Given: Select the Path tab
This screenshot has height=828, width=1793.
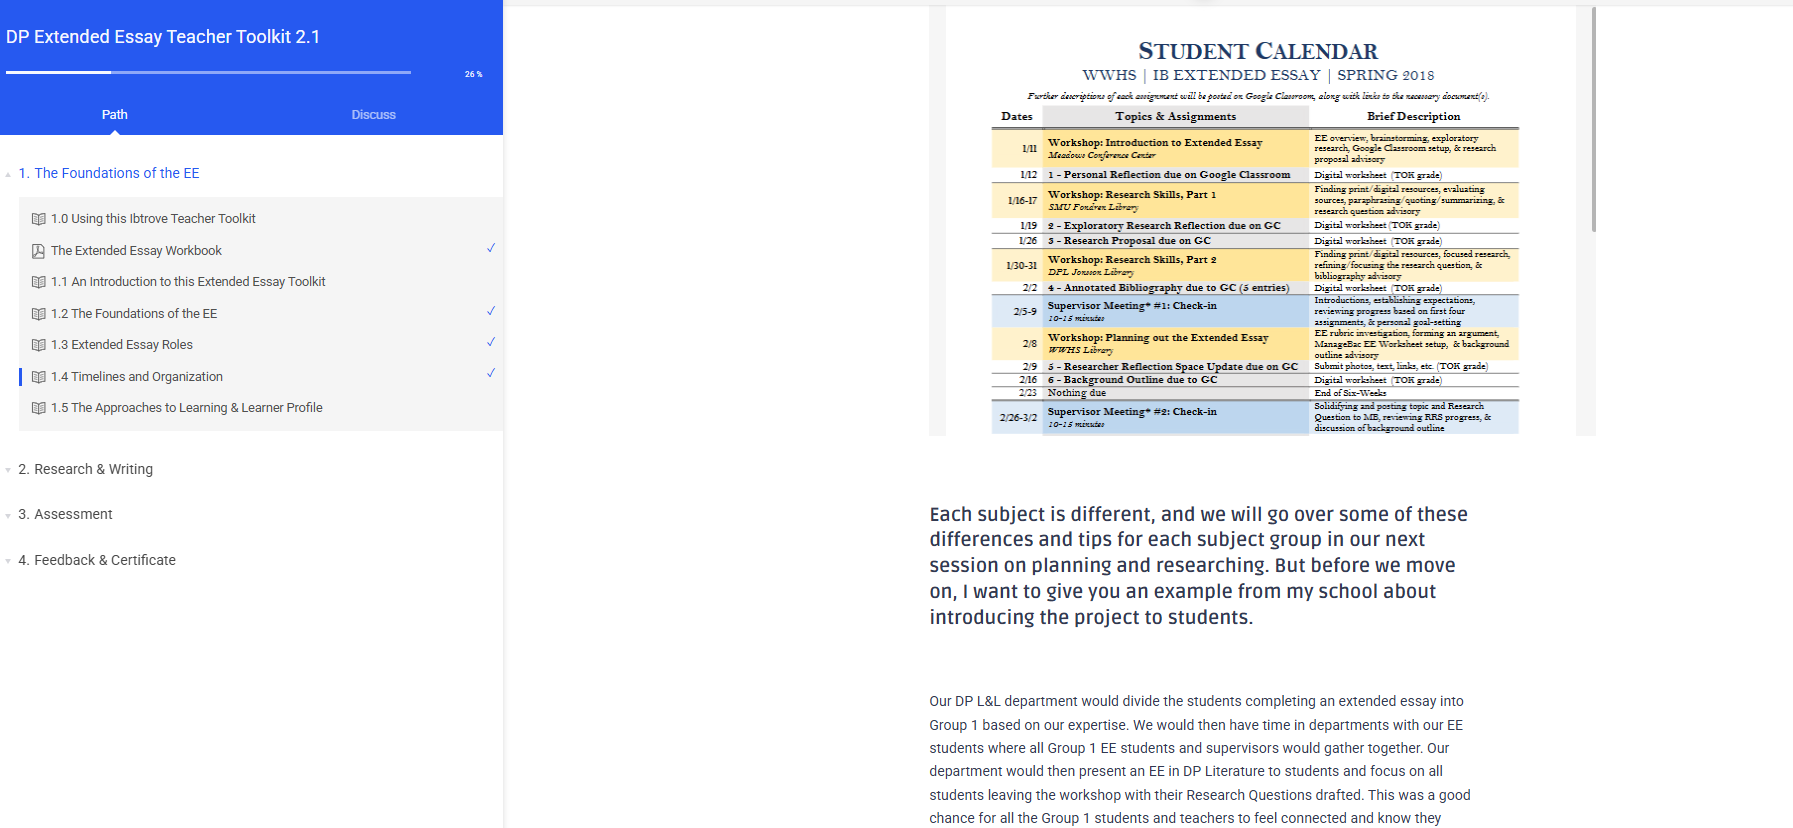Looking at the screenshot, I should (x=114, y=115).
